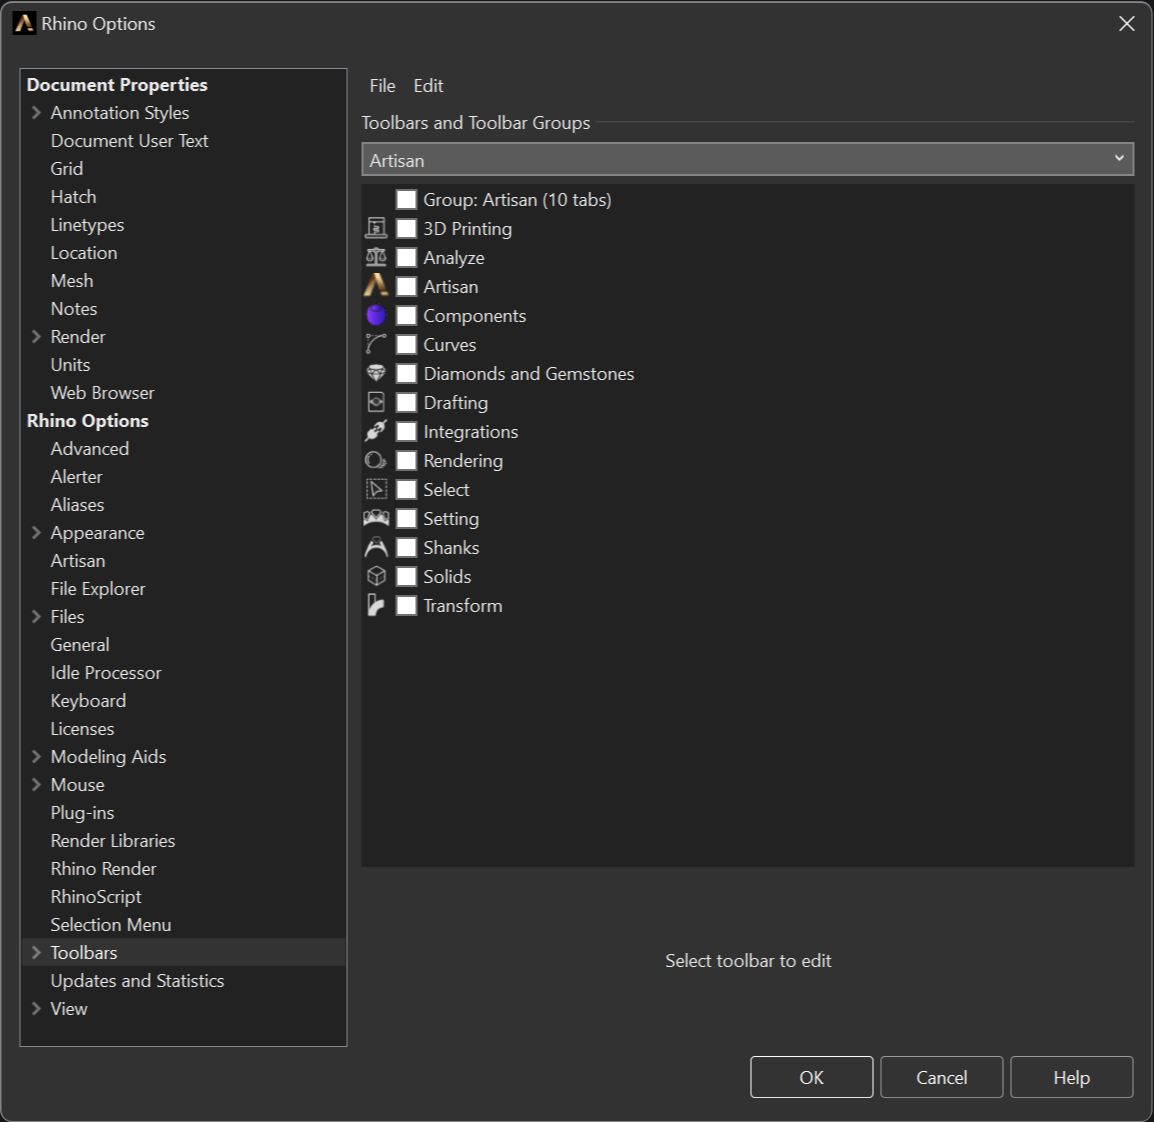Select the Drafting toolbar label
Viewport: 1154px width, 1122px height.
[456, 402]
